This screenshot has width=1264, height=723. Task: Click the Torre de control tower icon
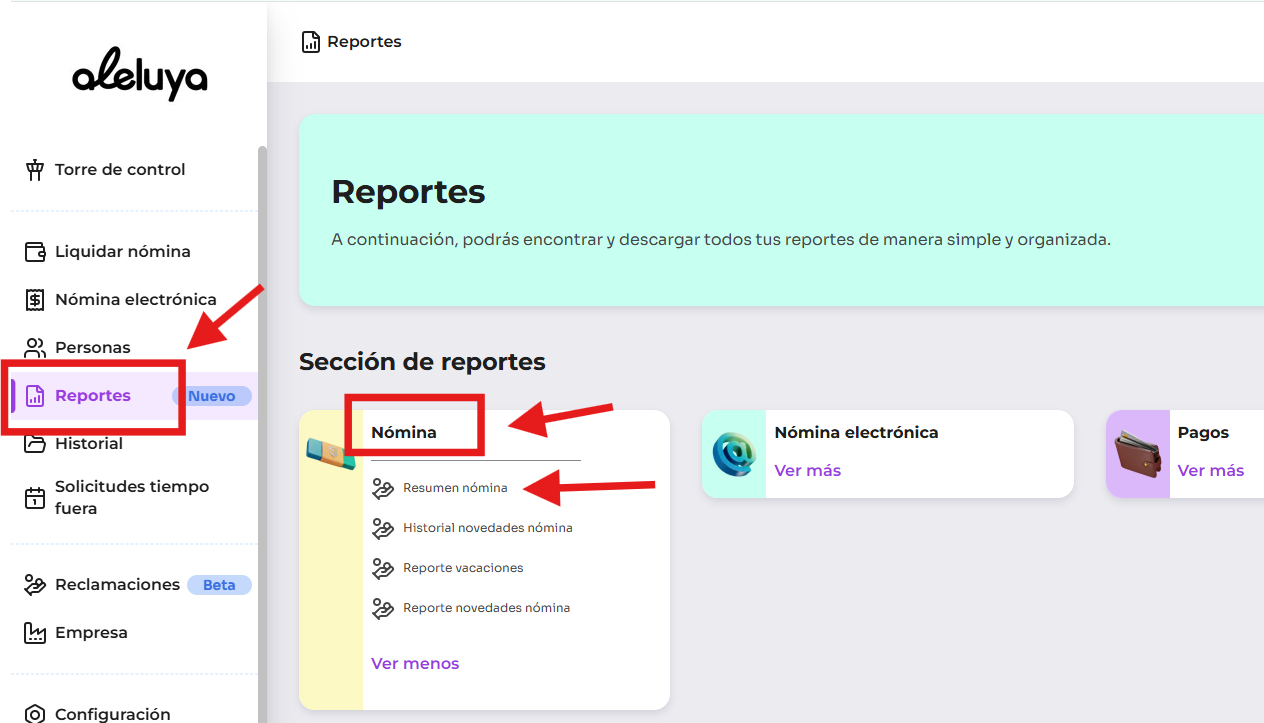pyautogui.click(x=36, y=170)
